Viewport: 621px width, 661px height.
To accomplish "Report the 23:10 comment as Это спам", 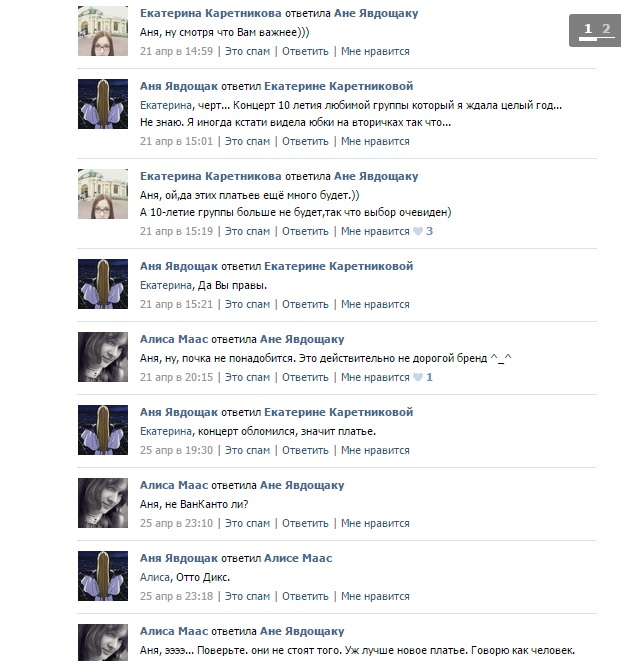I will click(247, 524).
